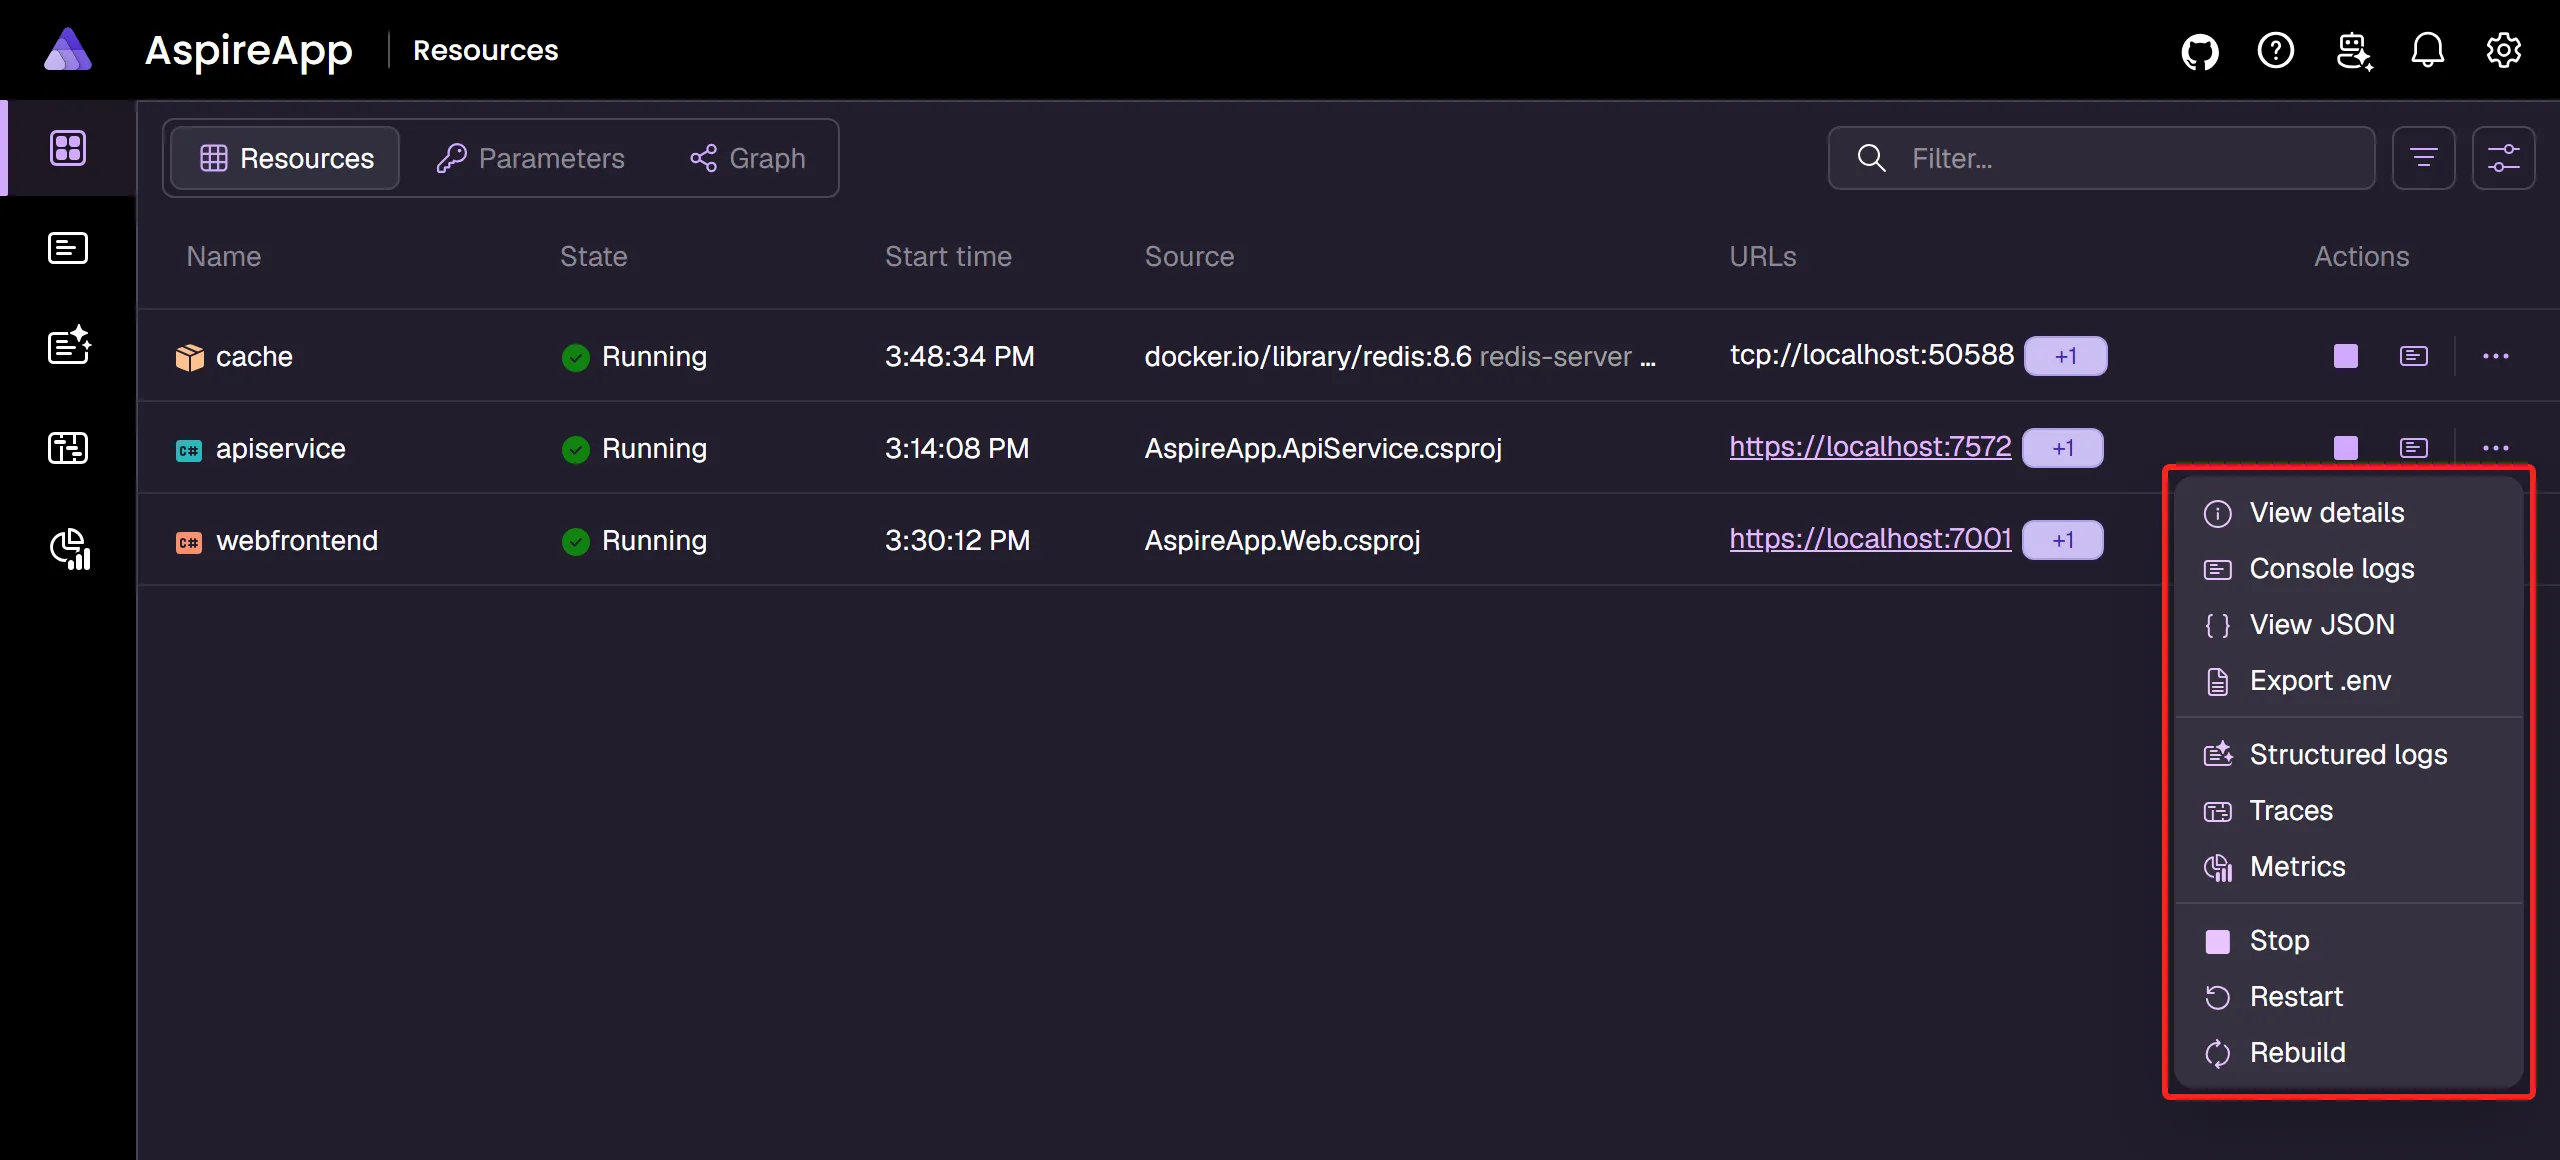Screen dimensions: 2560x1160
Task: Go to Metrics page in sidebar
Action: pyautogui.click(x=70, y=548)
